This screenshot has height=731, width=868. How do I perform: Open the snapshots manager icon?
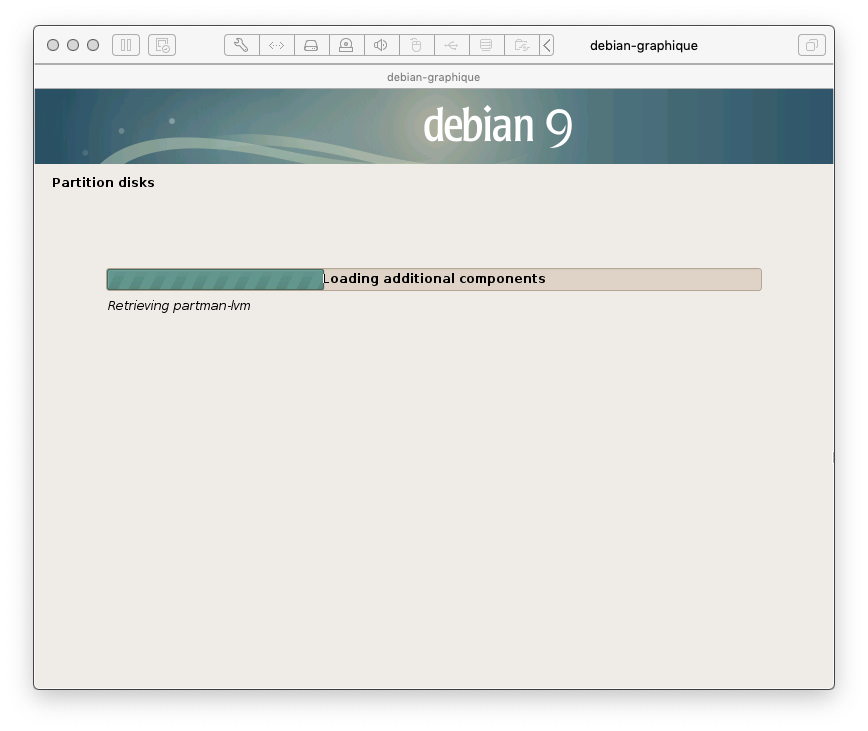162,45
